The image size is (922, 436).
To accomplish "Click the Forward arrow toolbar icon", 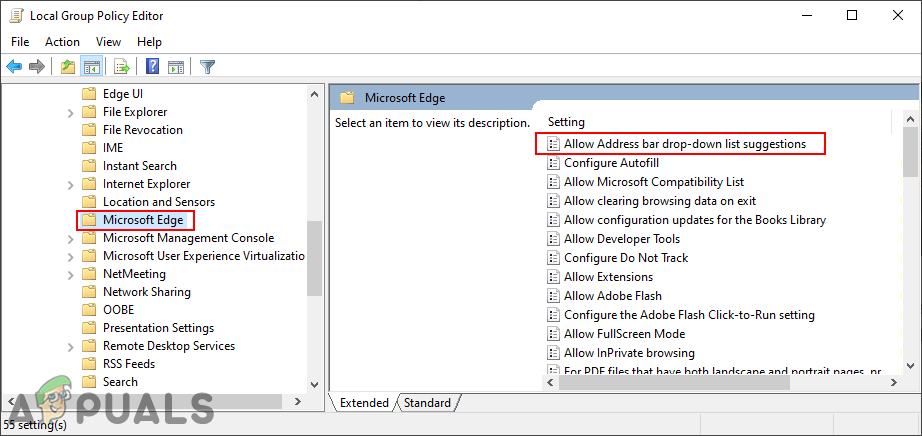I will coord(37,66).
